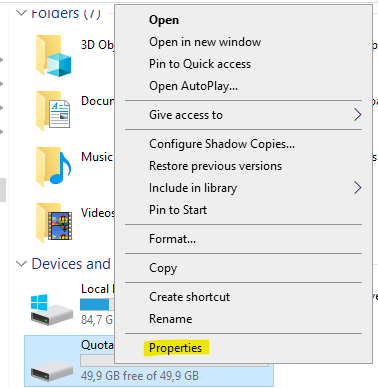This screenshot has height=388, width=378.
Task: Expand the Include in library submenu arrow
Action: click(358, 188)
